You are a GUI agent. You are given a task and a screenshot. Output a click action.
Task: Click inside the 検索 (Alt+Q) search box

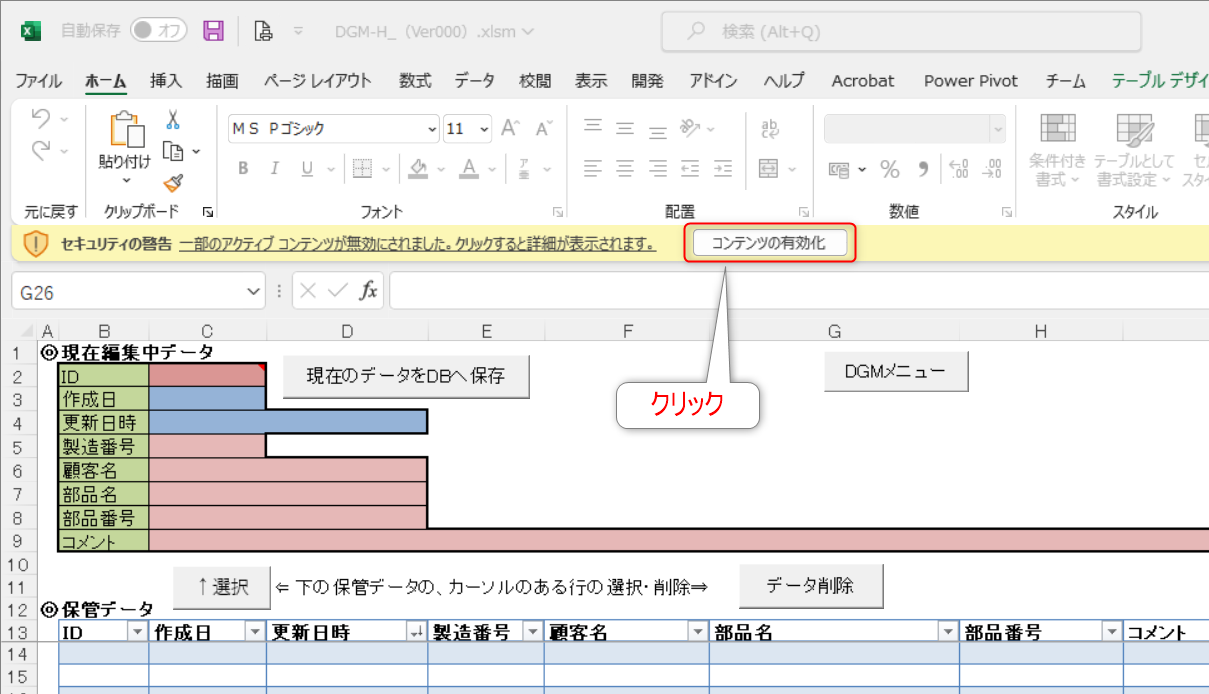click(900, 31)
